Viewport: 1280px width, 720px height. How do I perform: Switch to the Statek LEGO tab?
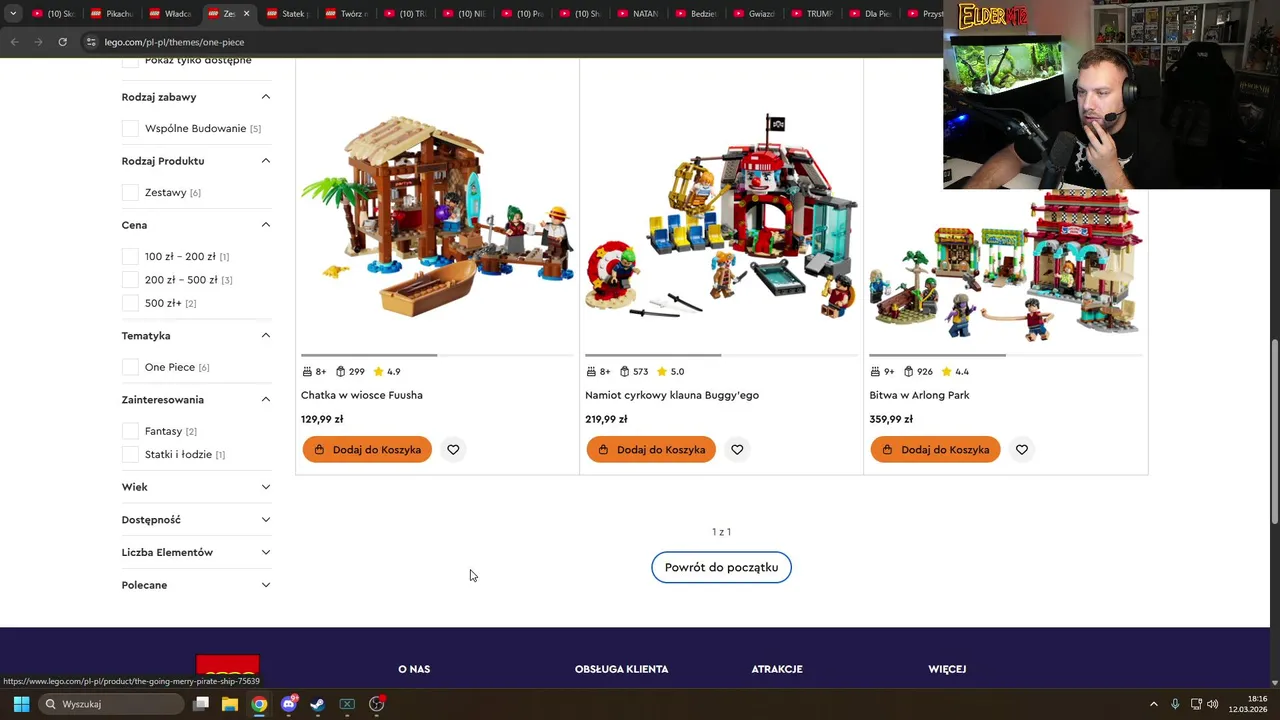pos(287,14)
